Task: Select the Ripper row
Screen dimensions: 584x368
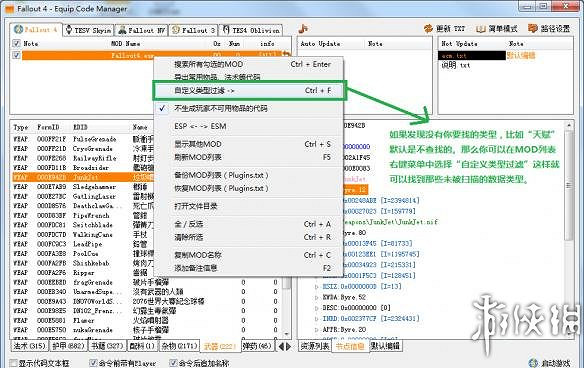Action: pos(83,273)
